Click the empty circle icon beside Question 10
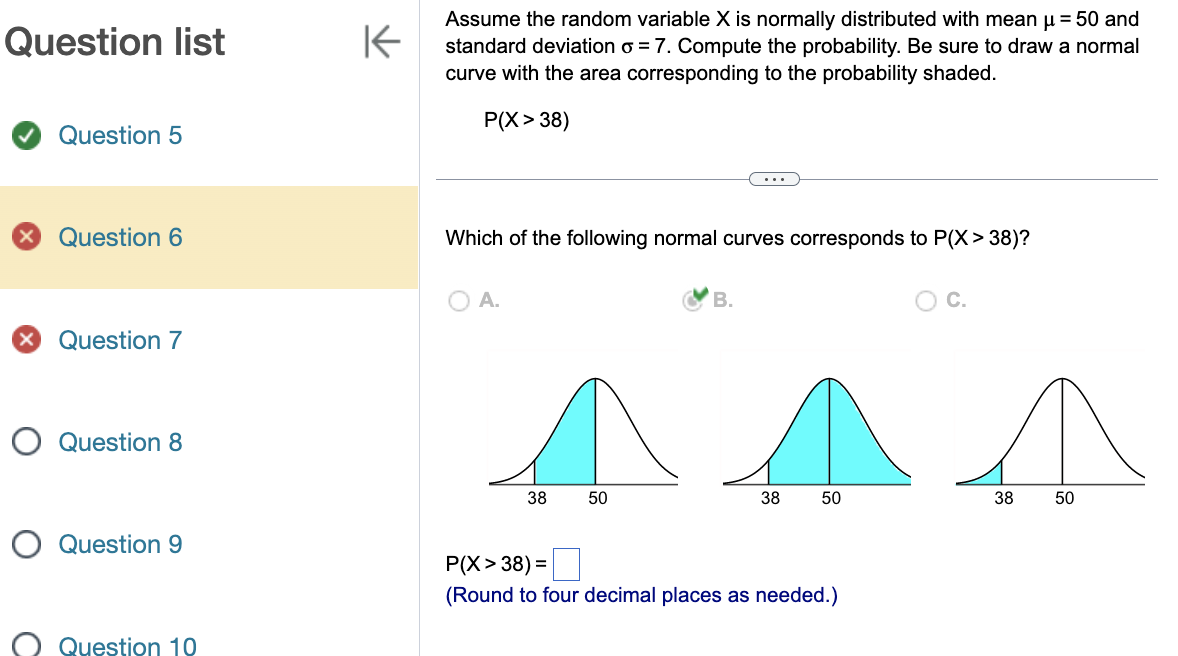 [24, 645]
